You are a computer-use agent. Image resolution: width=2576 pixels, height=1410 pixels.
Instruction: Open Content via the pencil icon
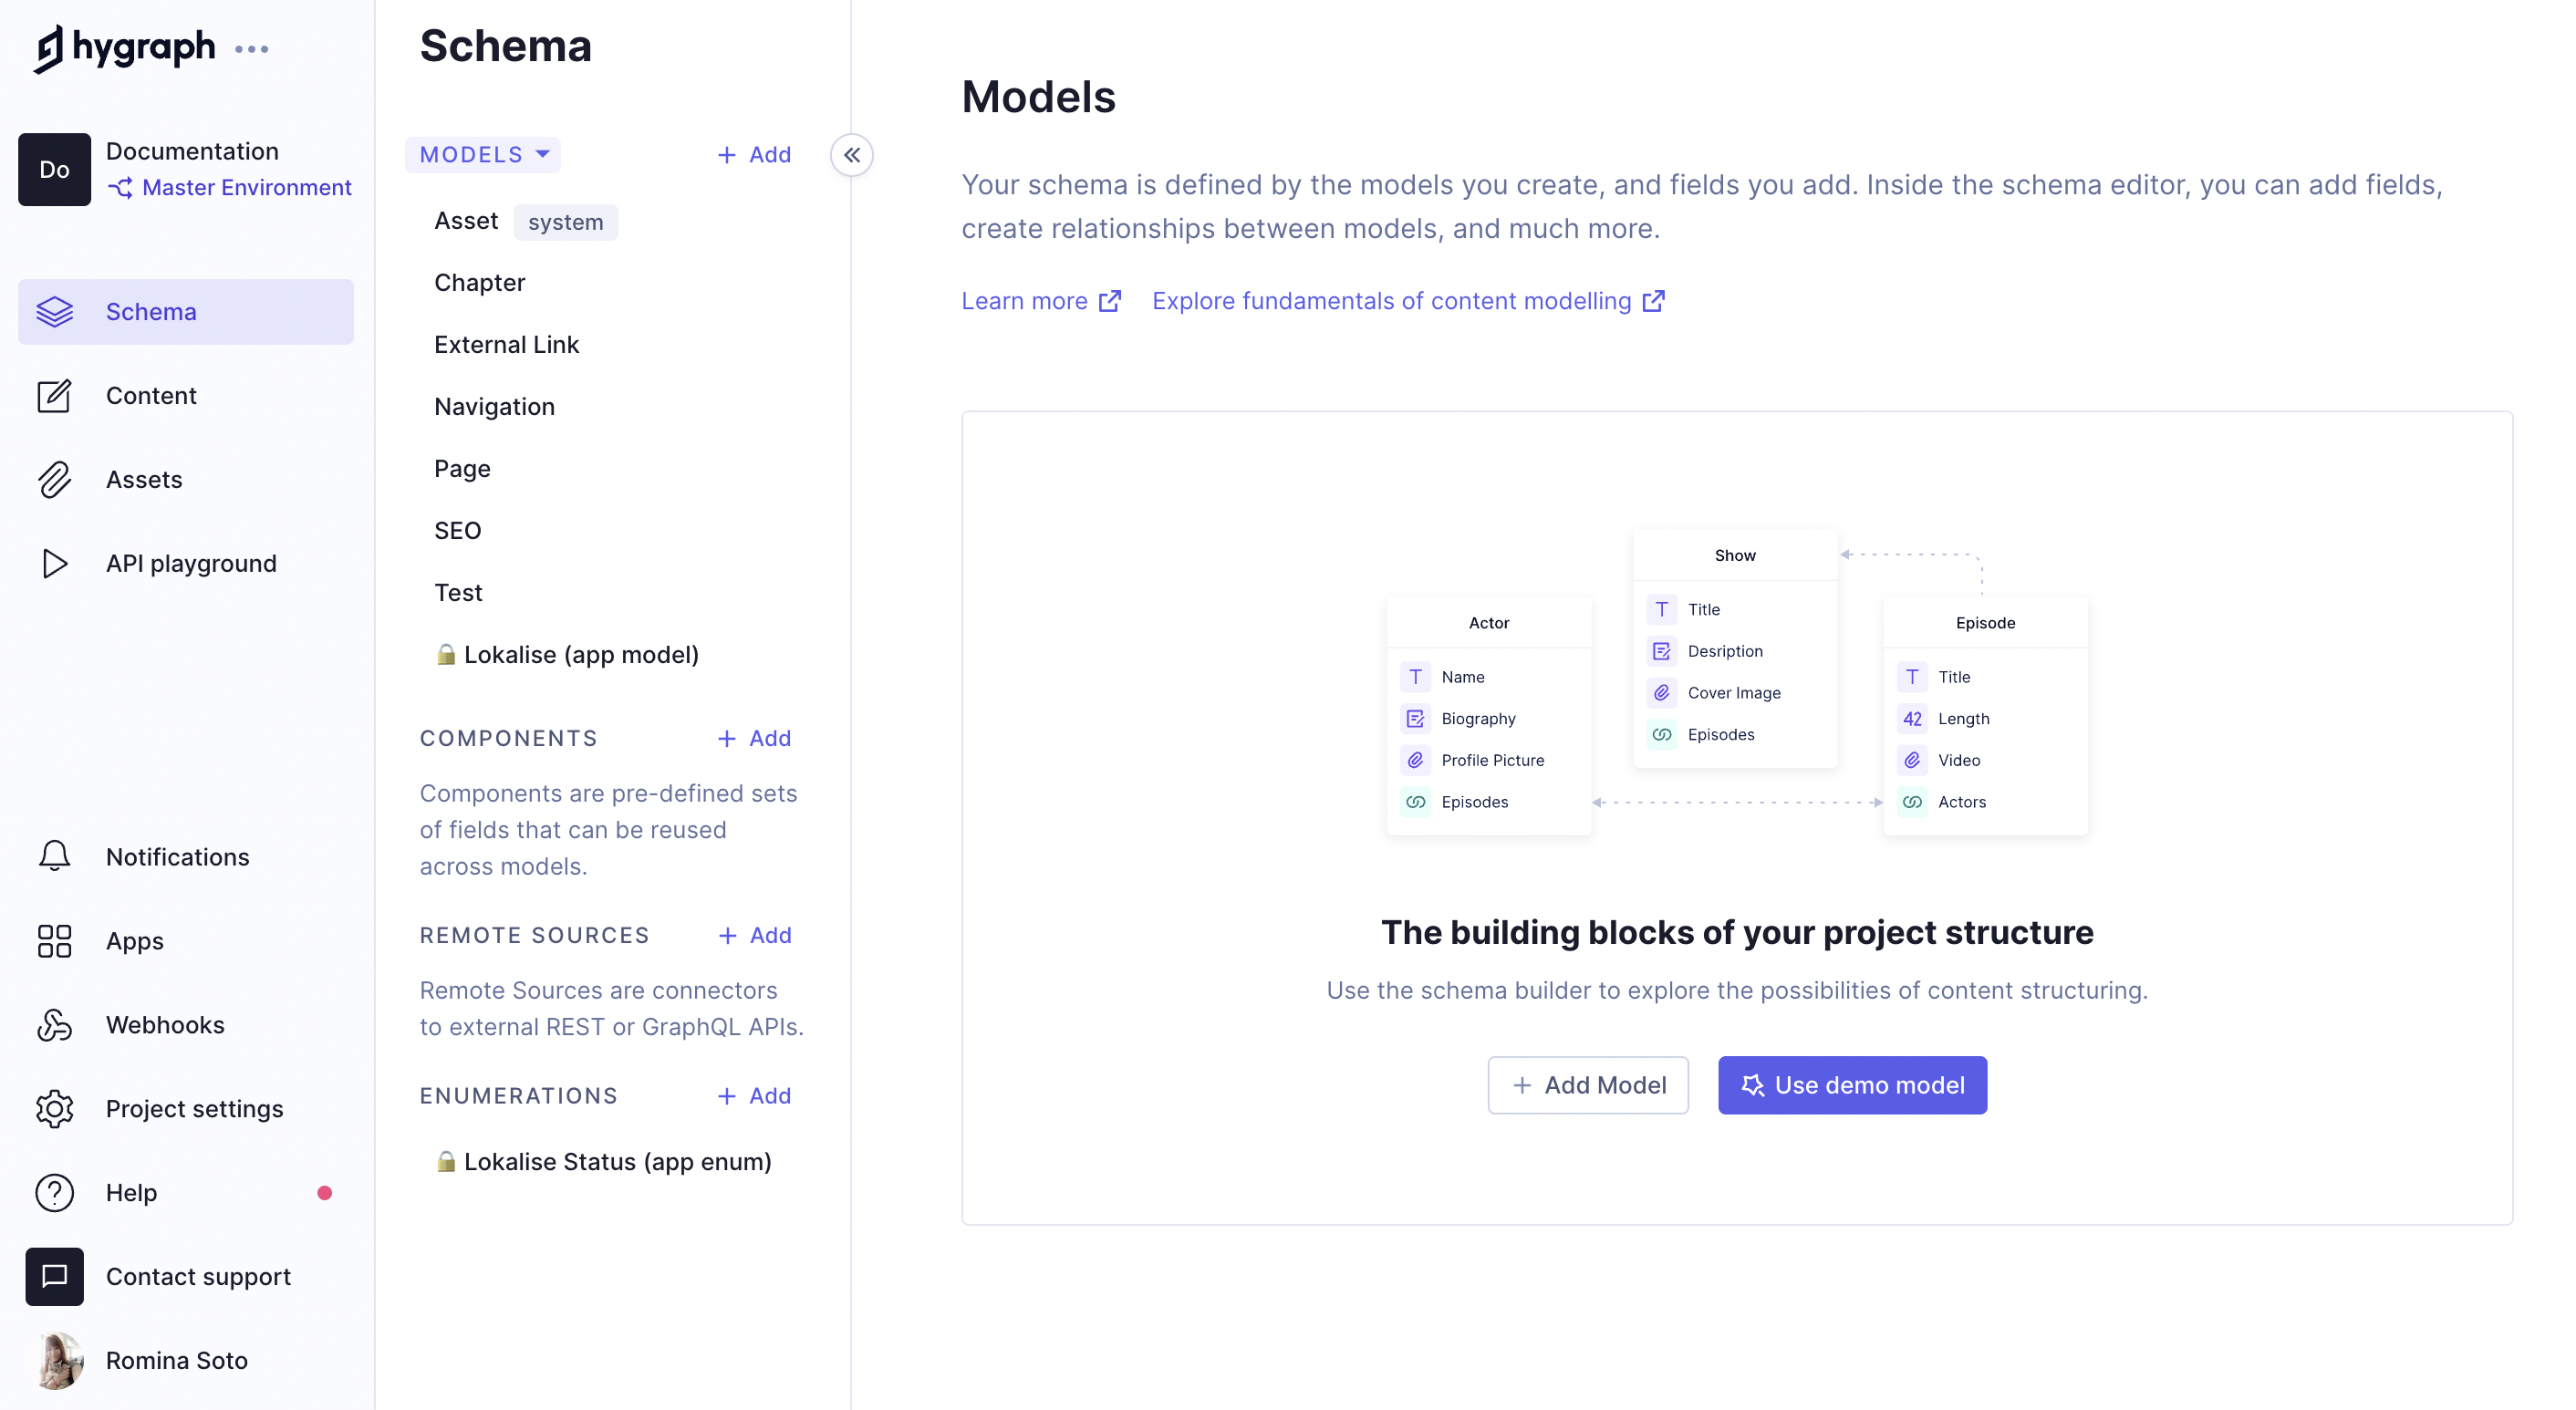[x=54, y=396]
